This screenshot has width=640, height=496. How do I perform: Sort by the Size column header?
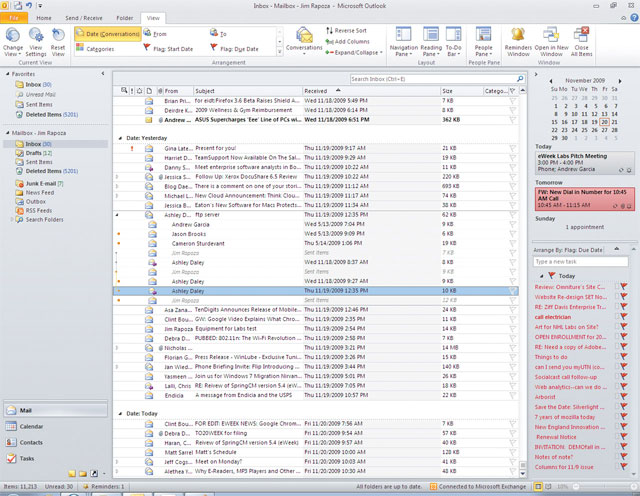(x=462, y=91)
